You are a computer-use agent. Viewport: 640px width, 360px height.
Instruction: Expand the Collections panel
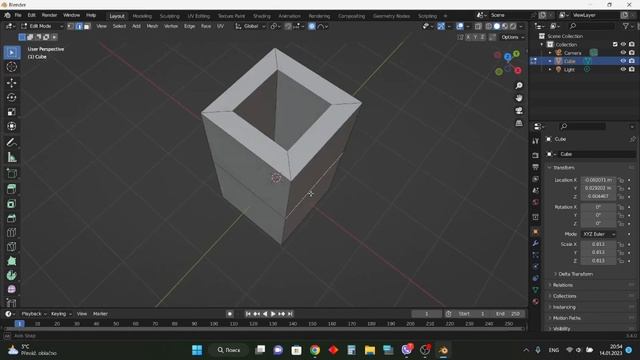click(564, 296)
